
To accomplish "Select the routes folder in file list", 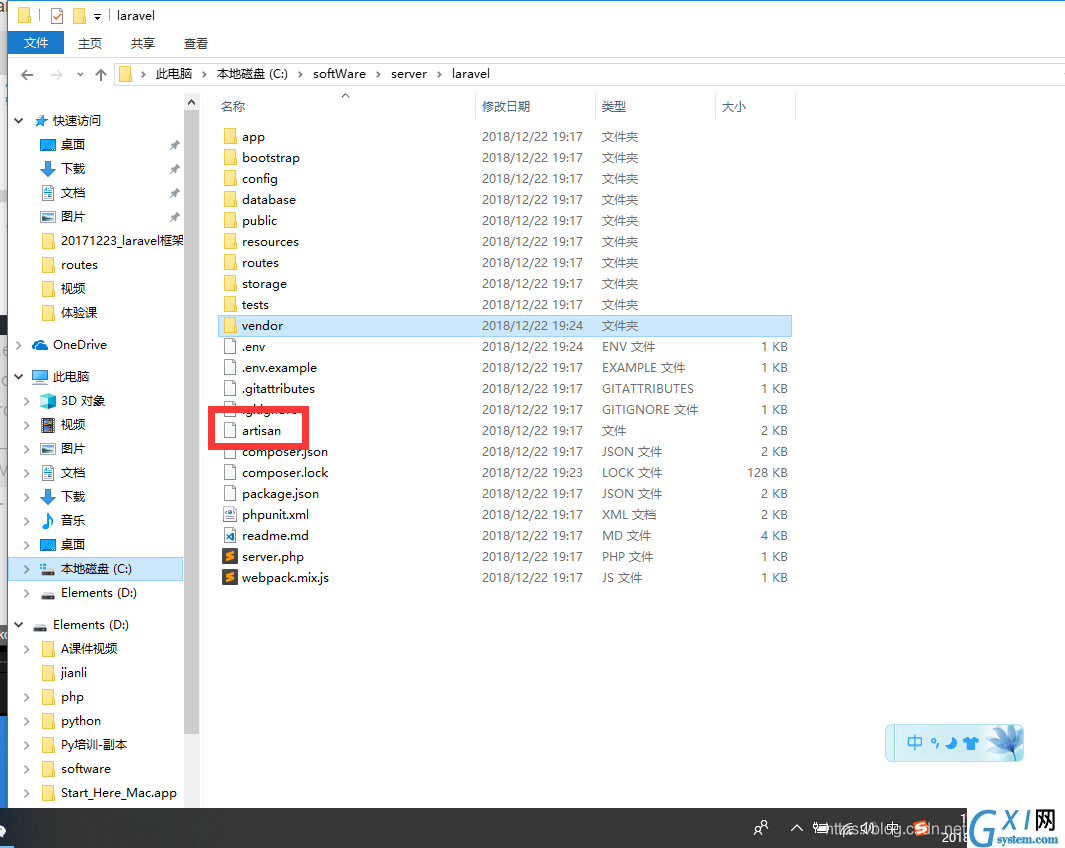I will click(x=260, y=263).
